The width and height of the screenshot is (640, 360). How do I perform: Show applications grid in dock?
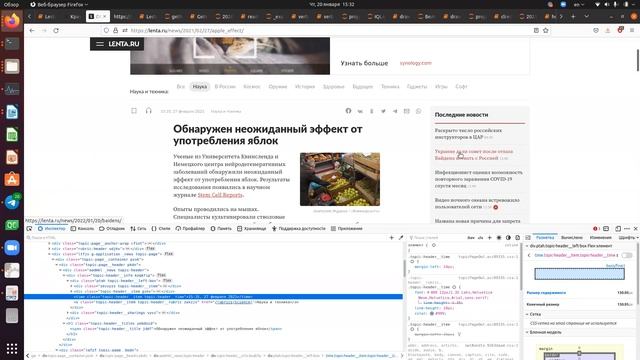12,348
